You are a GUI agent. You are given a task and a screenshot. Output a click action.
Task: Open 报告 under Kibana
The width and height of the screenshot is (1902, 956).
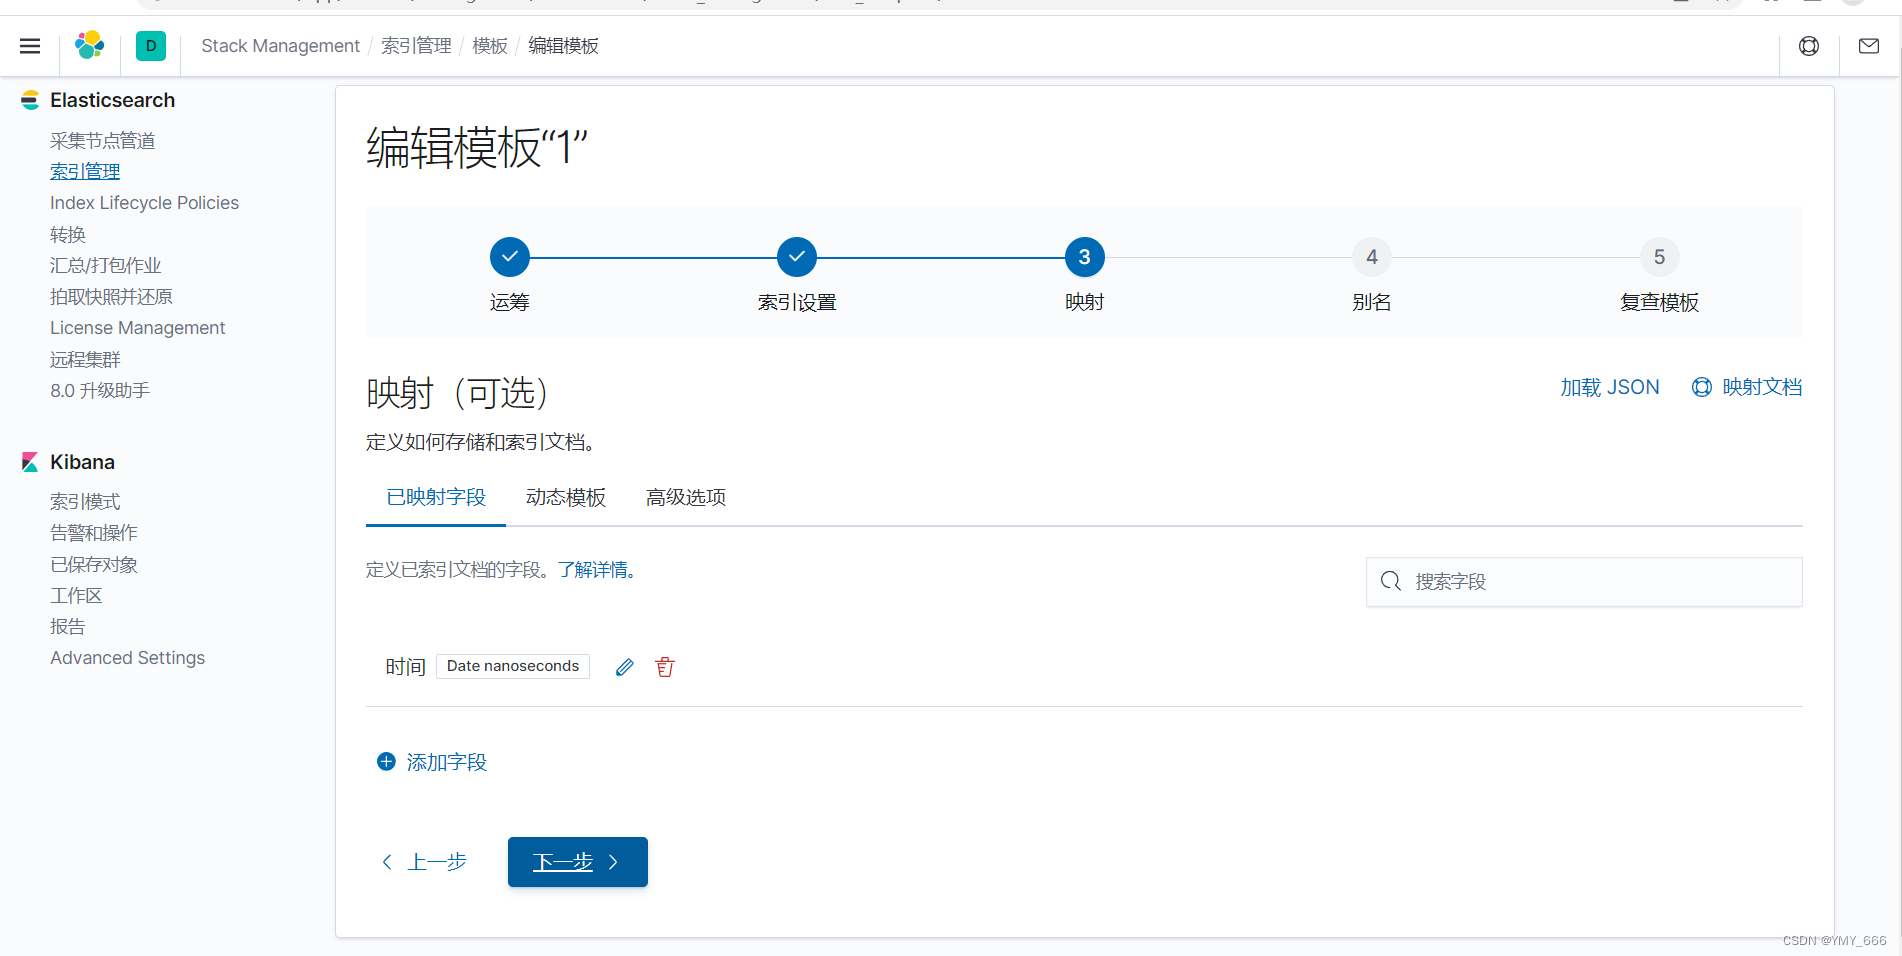(68, 627)
